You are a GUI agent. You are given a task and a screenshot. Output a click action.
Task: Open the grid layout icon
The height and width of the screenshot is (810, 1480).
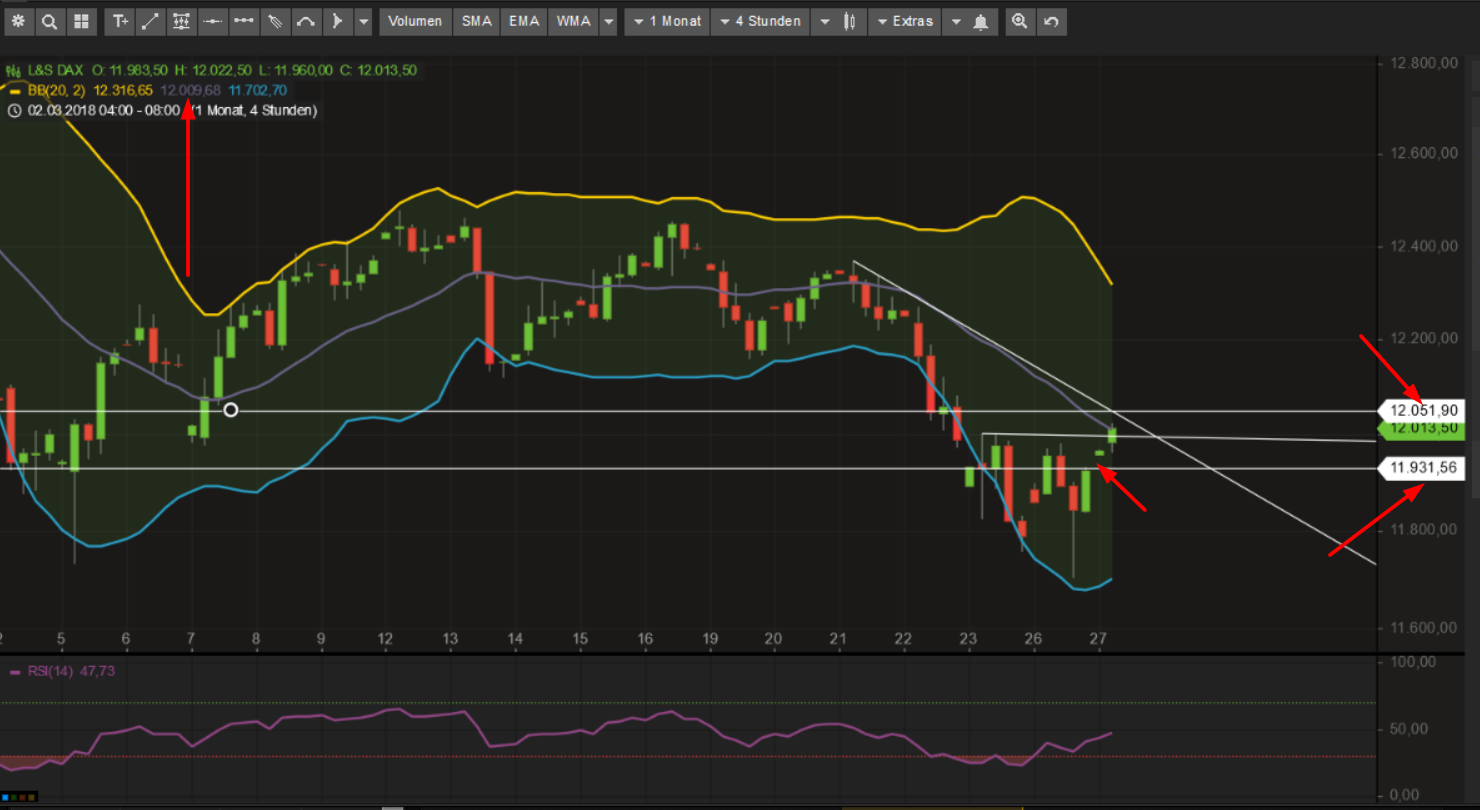pos(81,21)
